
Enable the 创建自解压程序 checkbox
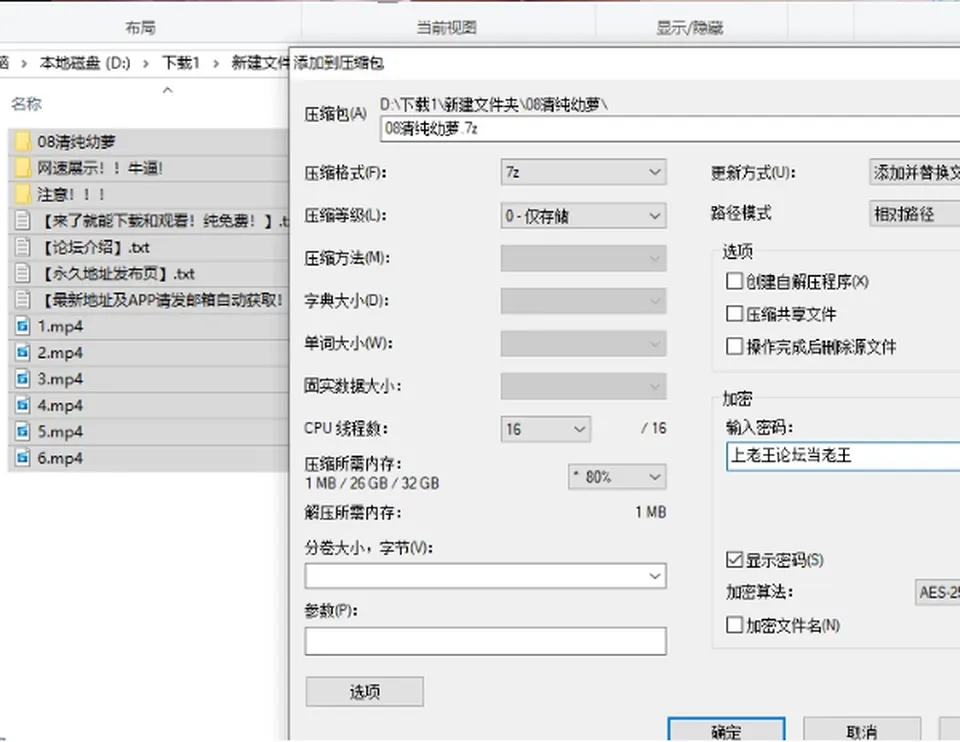click(734, 281)
